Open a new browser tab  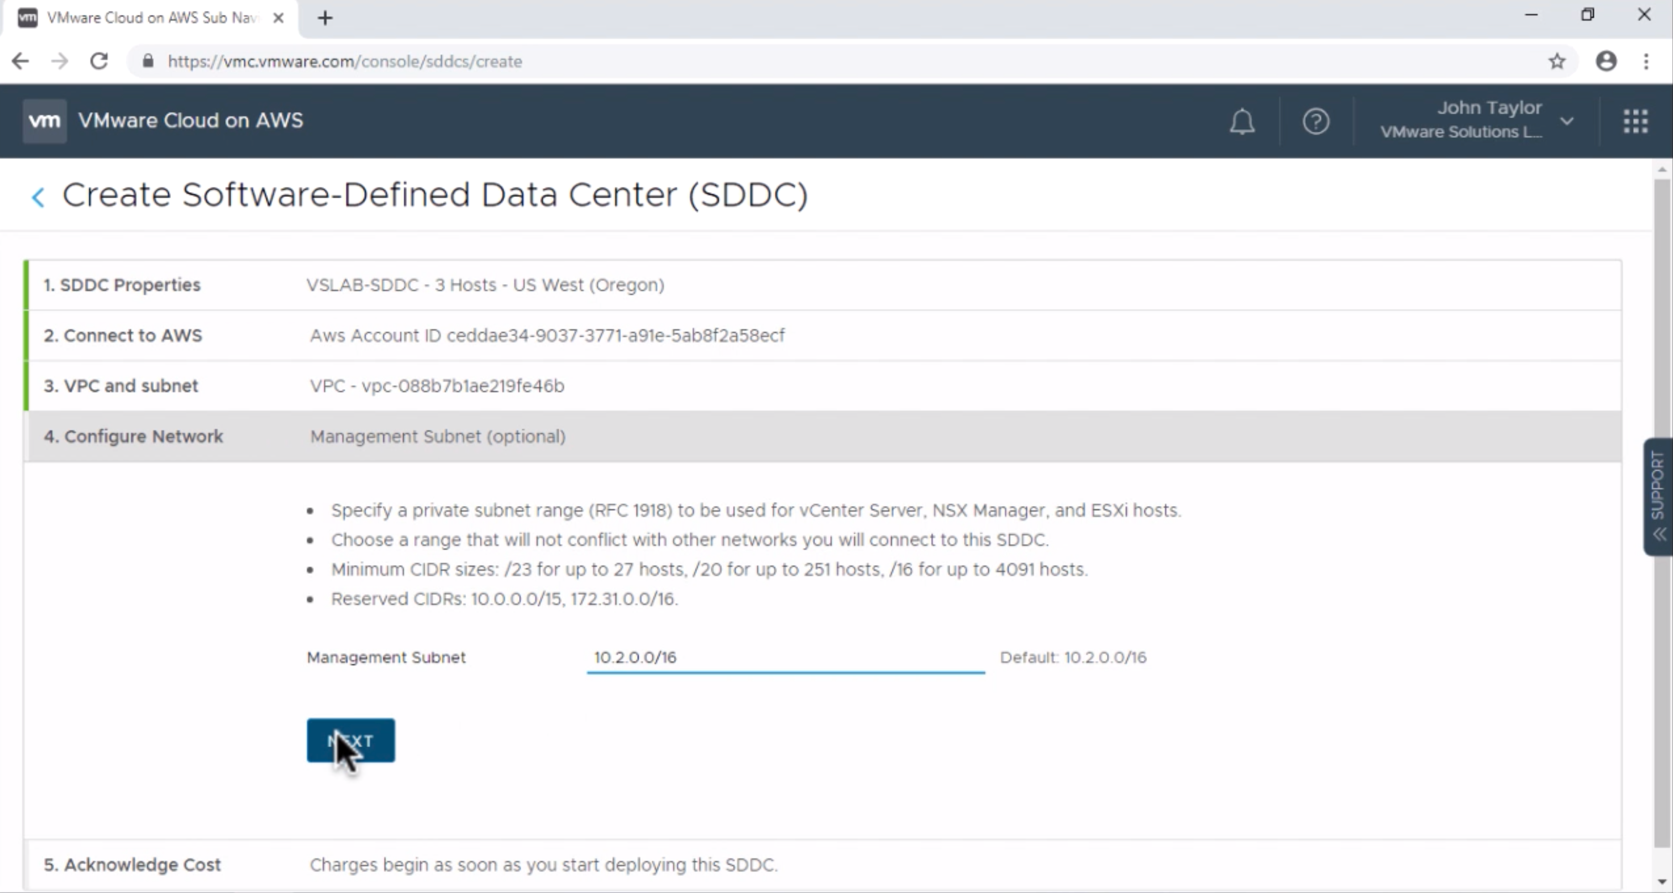pyautogui.click(x=325, y=18)
